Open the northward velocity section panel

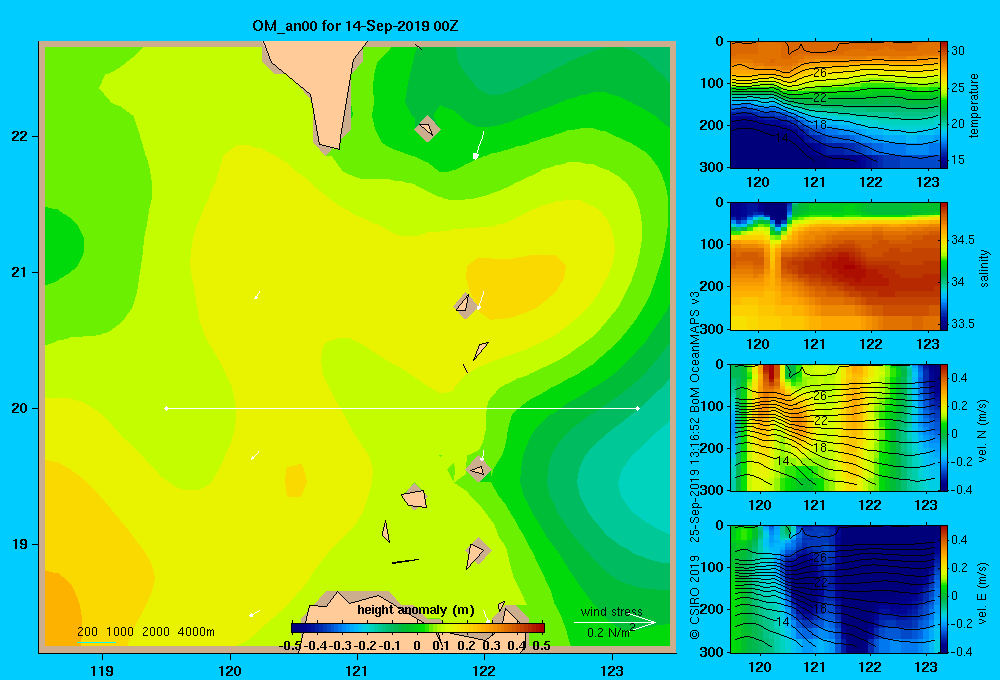tap(835, 427)
